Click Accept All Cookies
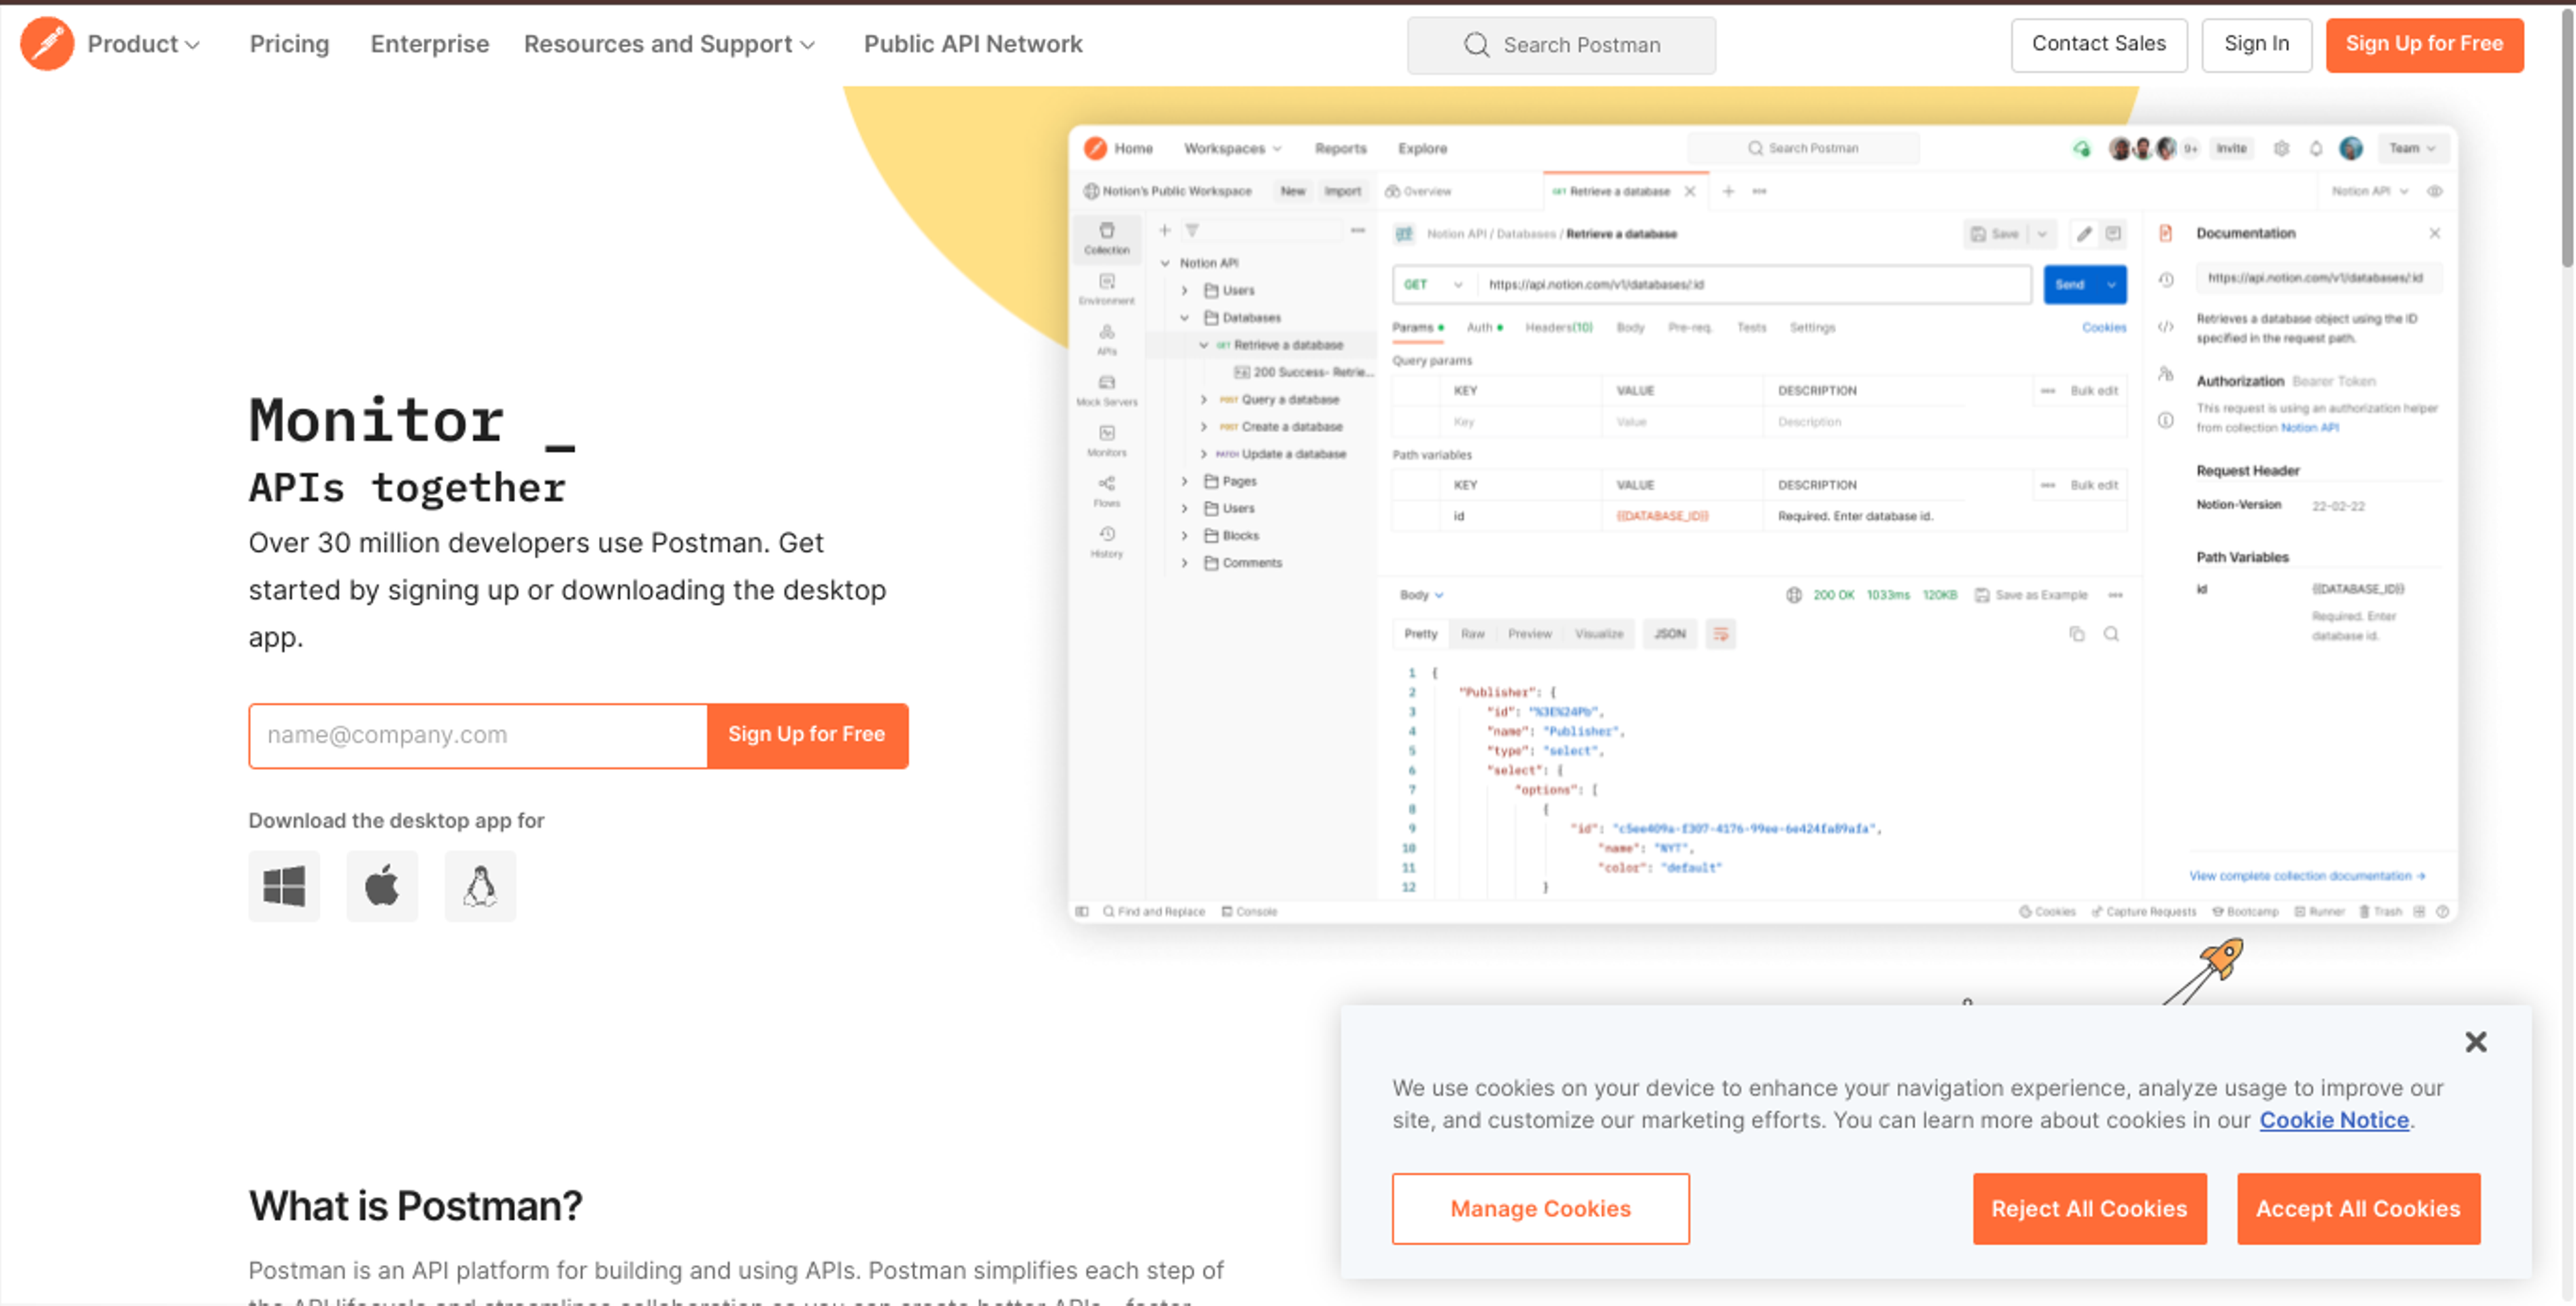The image size is (2576, 1306). (2358, 1209)
